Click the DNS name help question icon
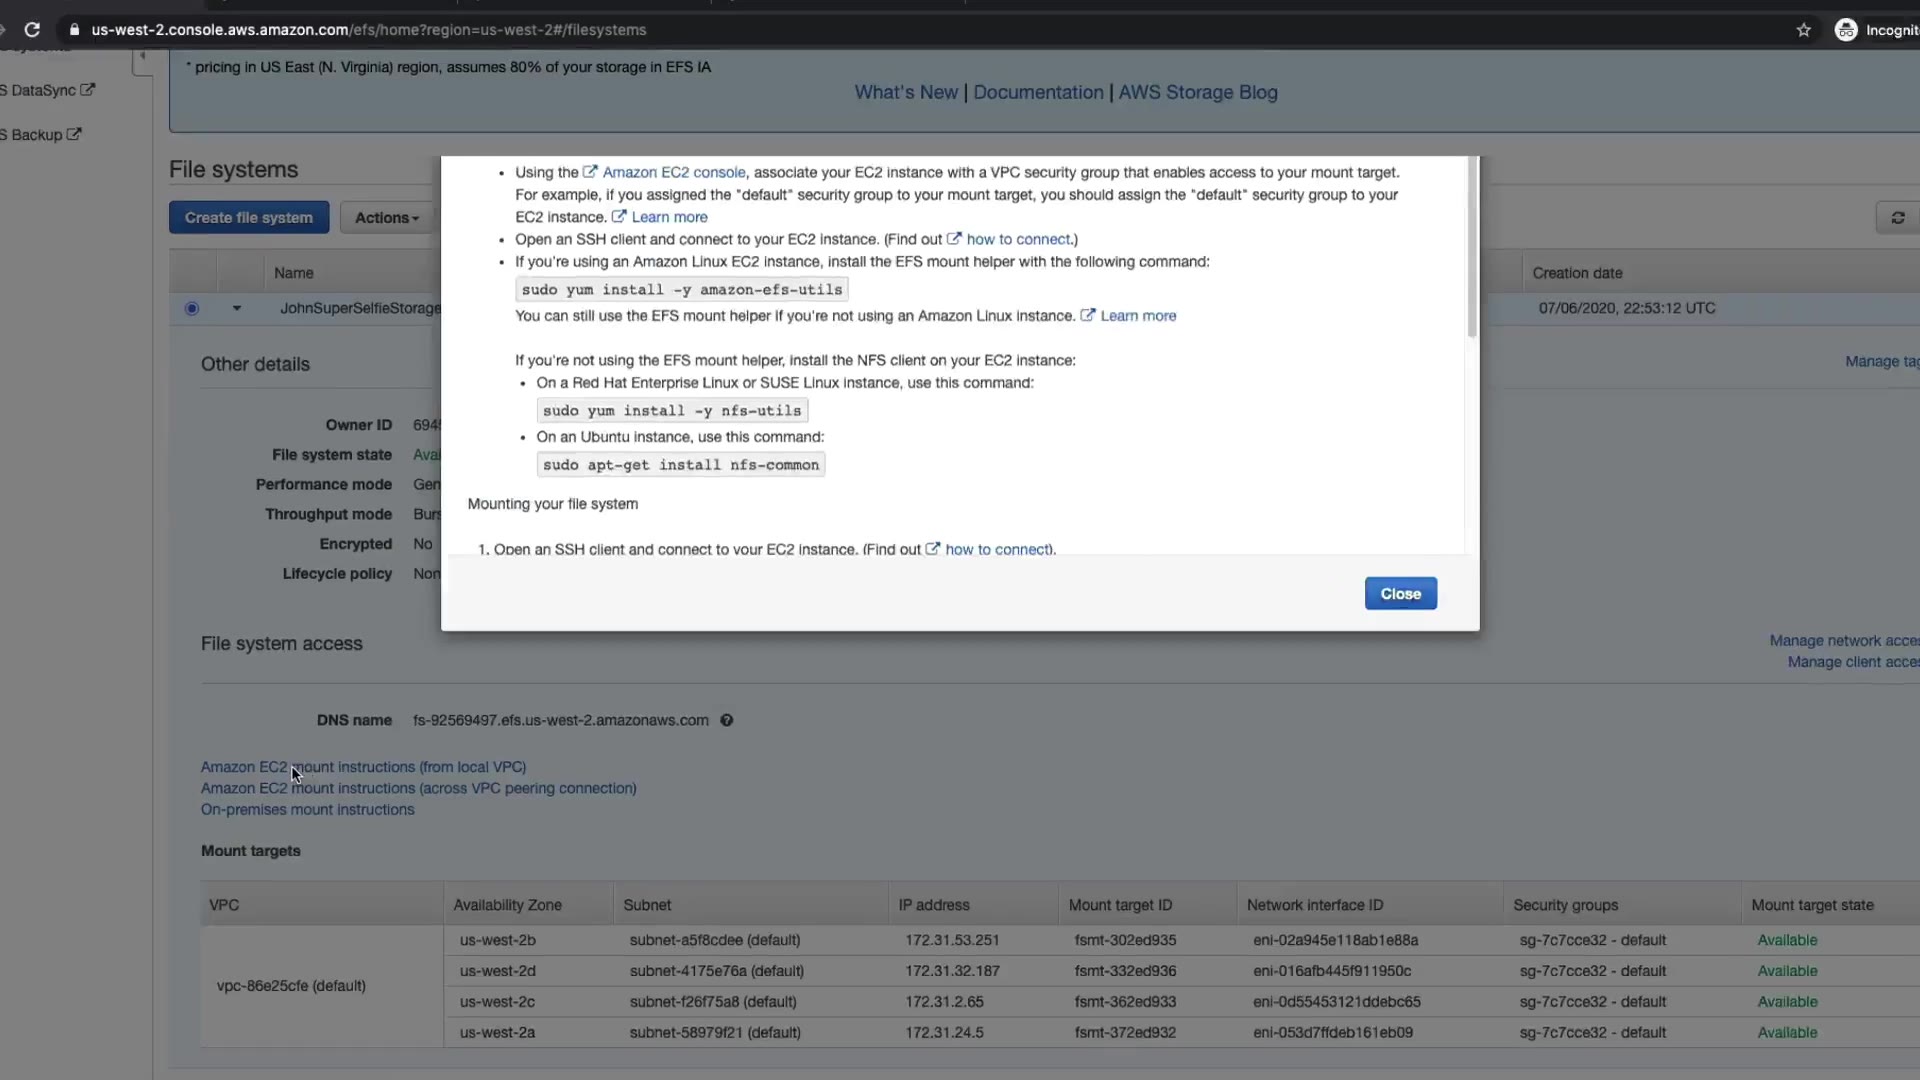The height and width of the screenshot is (1080, 1920). (727, 720)
